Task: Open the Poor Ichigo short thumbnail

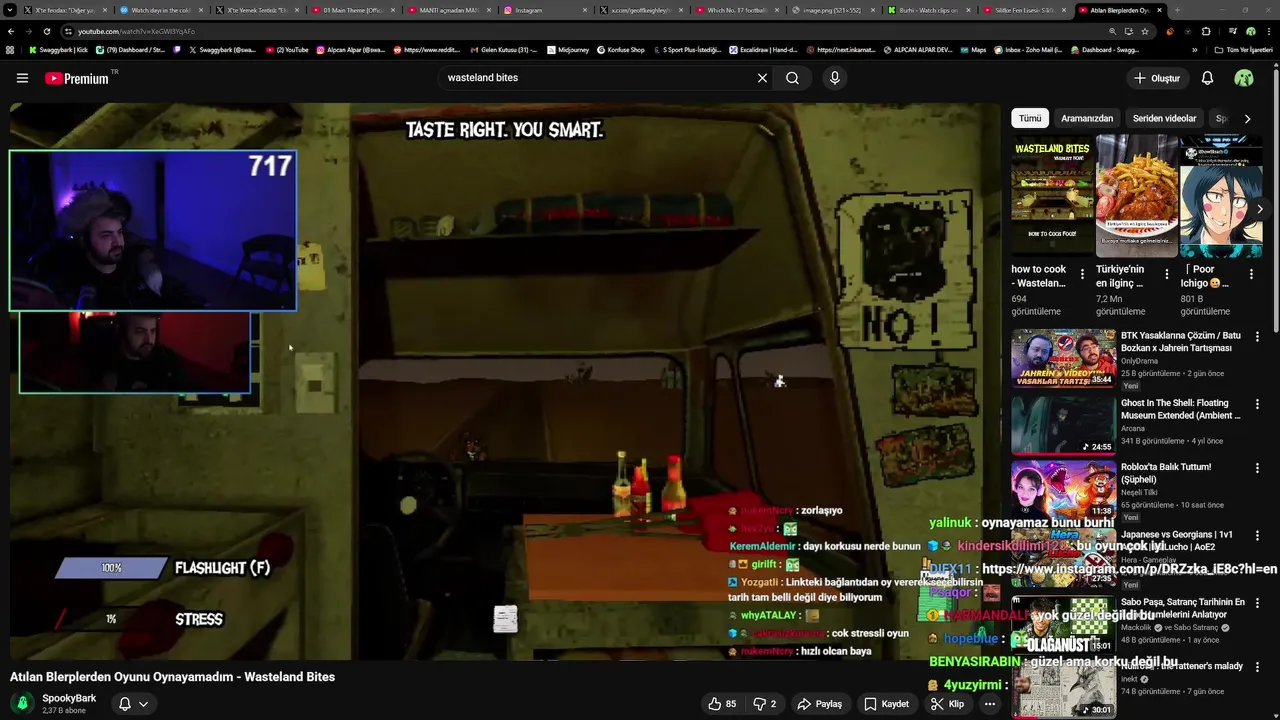Action: 1221,196
